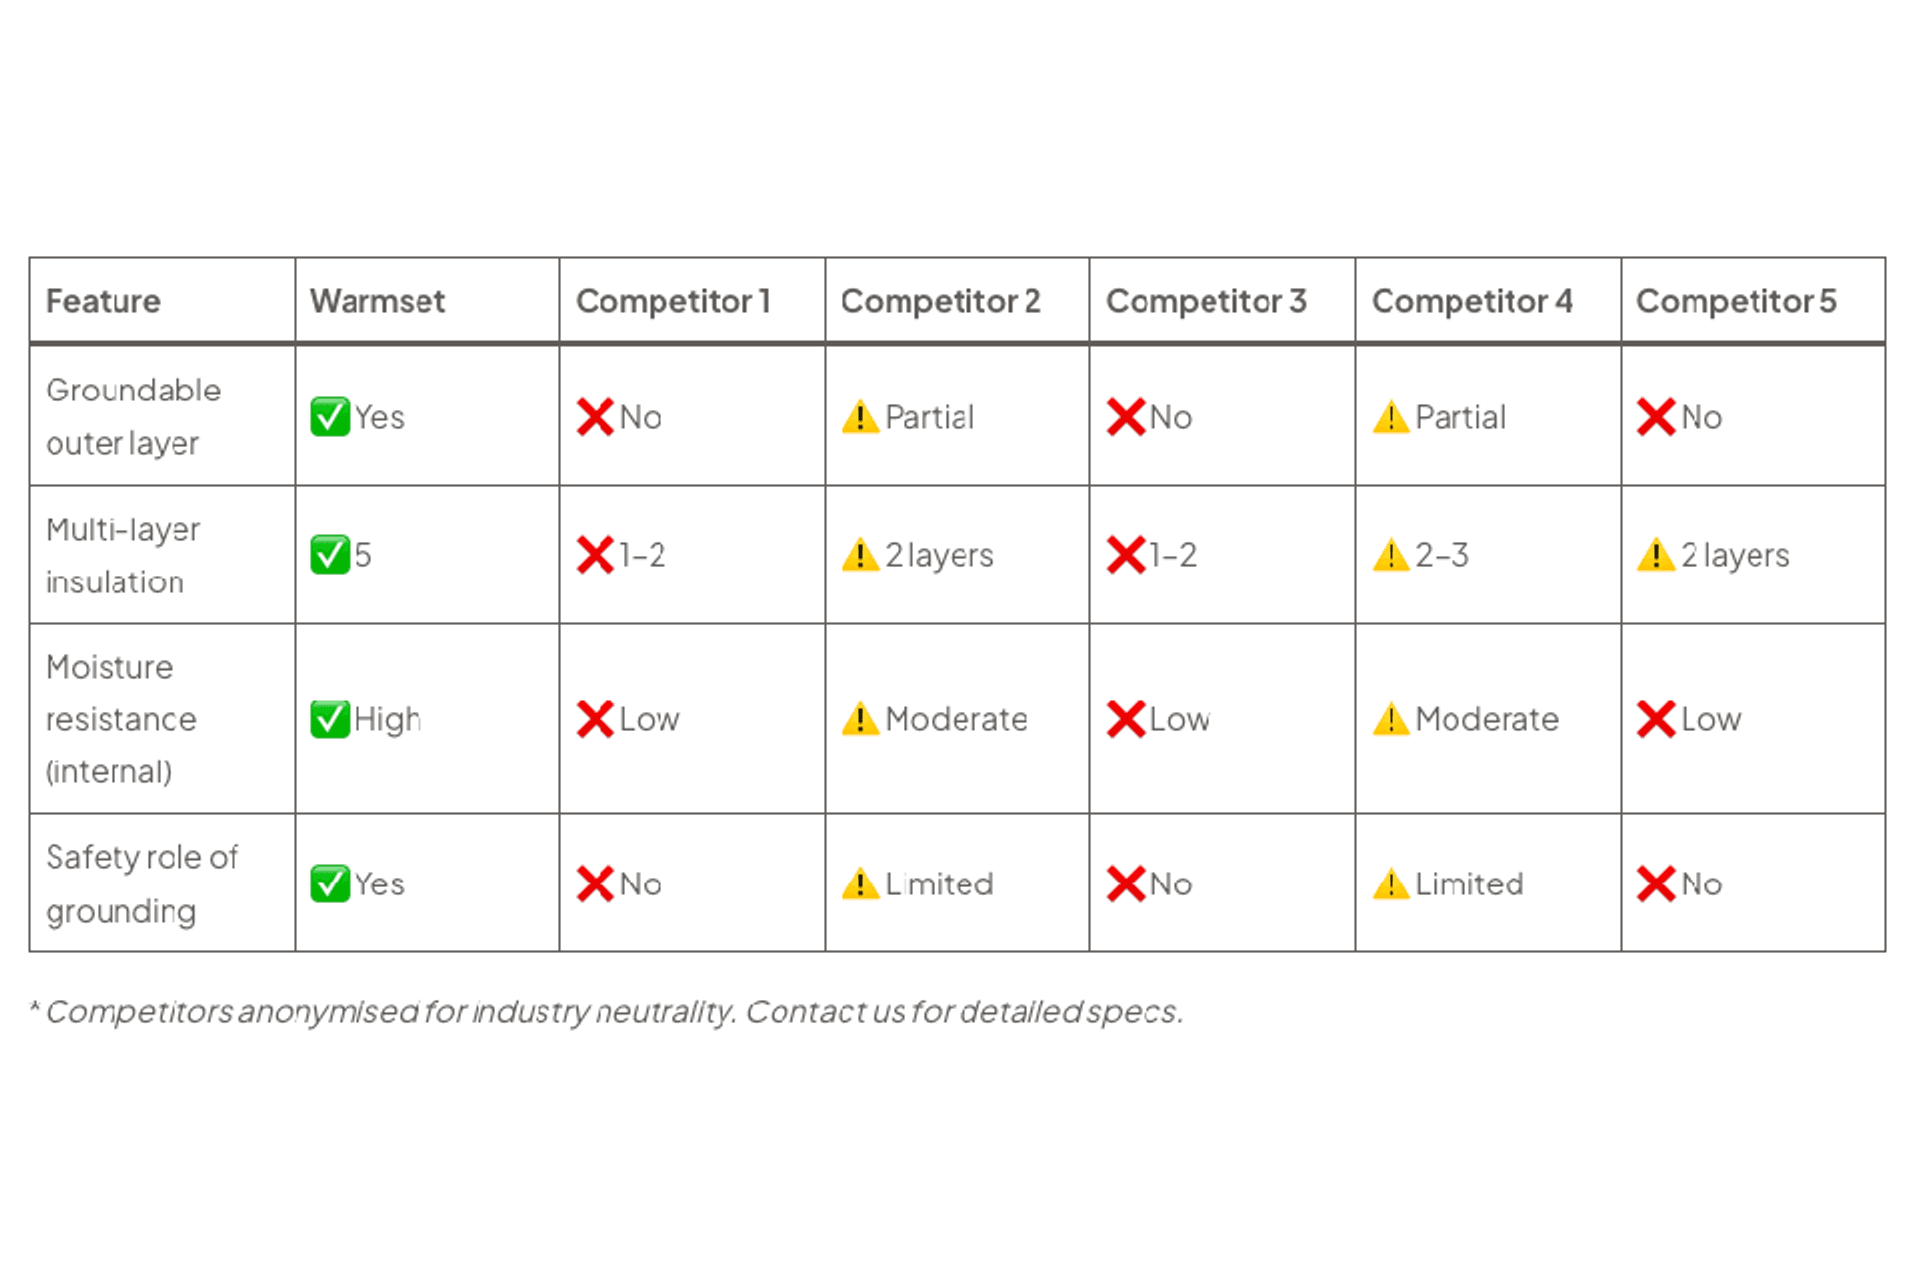This screenshot has width=1920, height=1280.
Task: Select the Warmset column header
Action: tap(377, 301)
